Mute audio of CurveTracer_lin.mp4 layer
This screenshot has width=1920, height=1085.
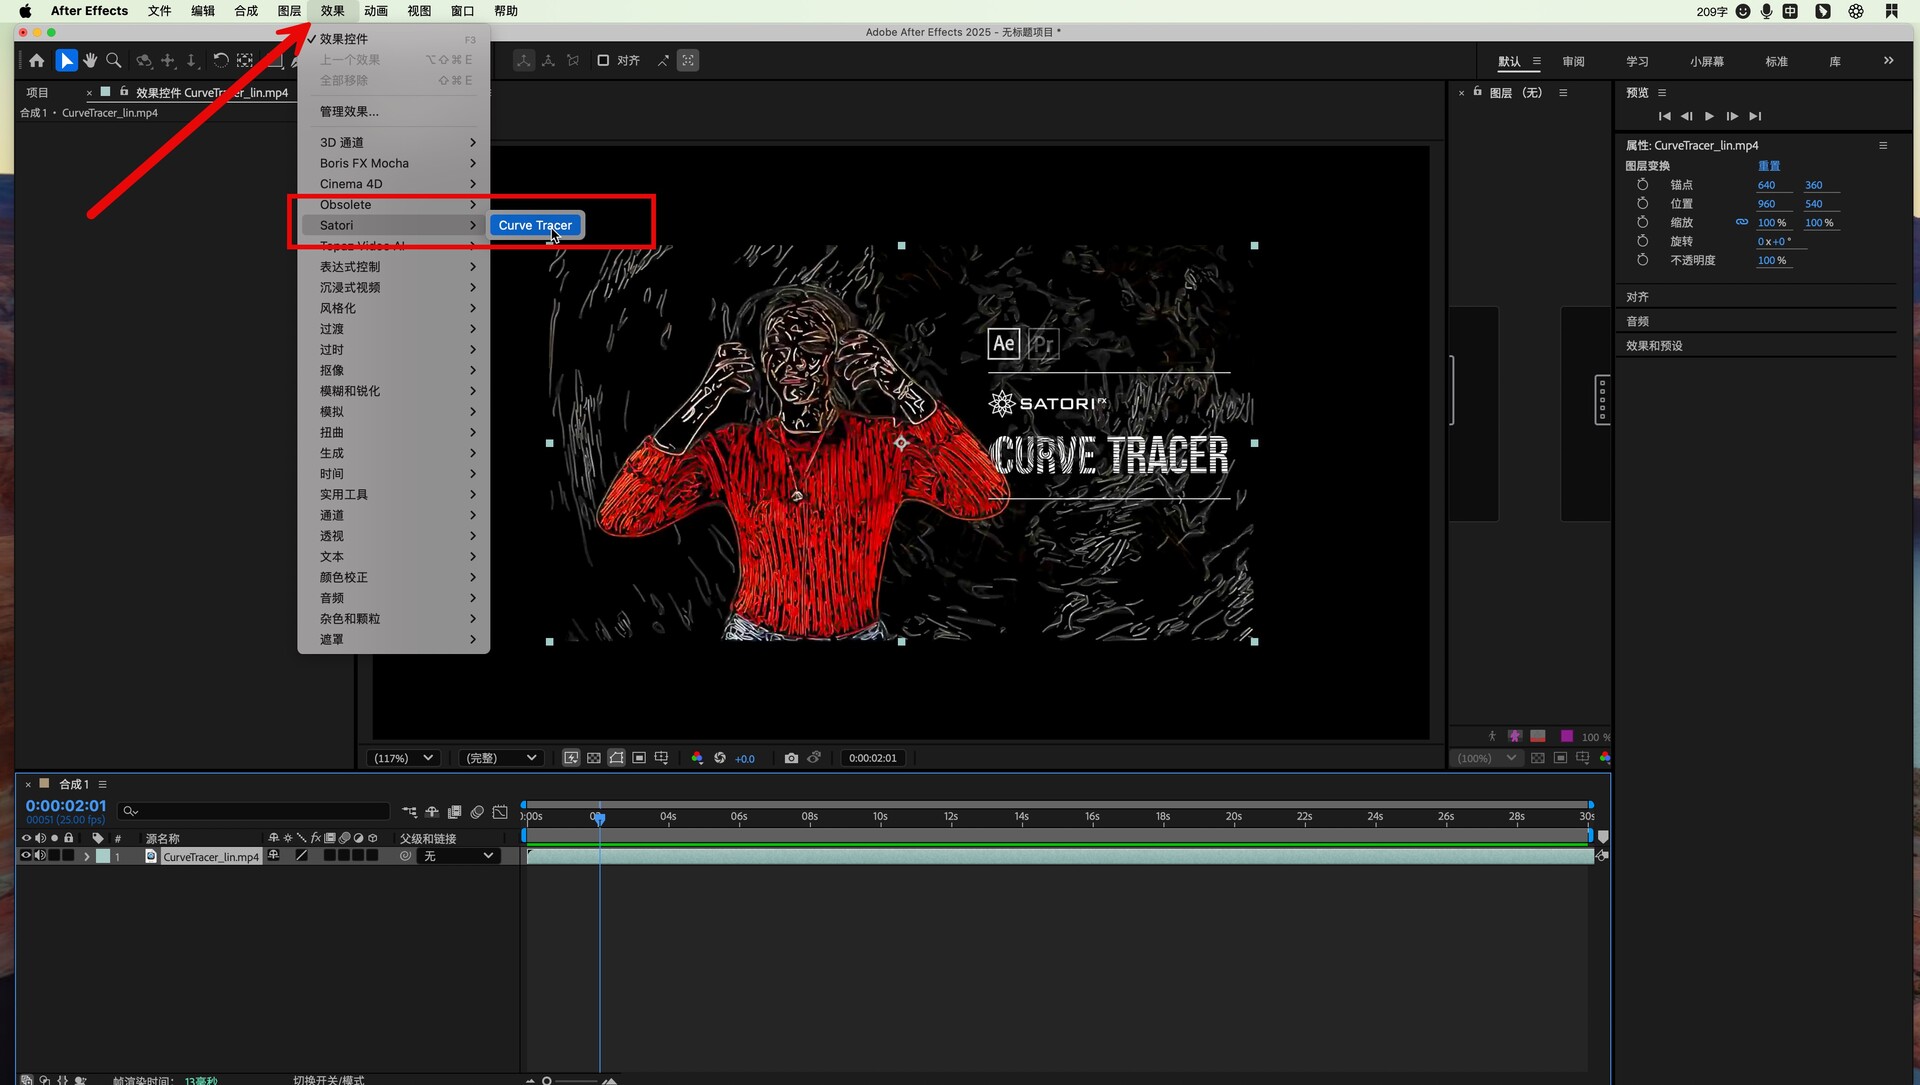(x=40, y=856)
